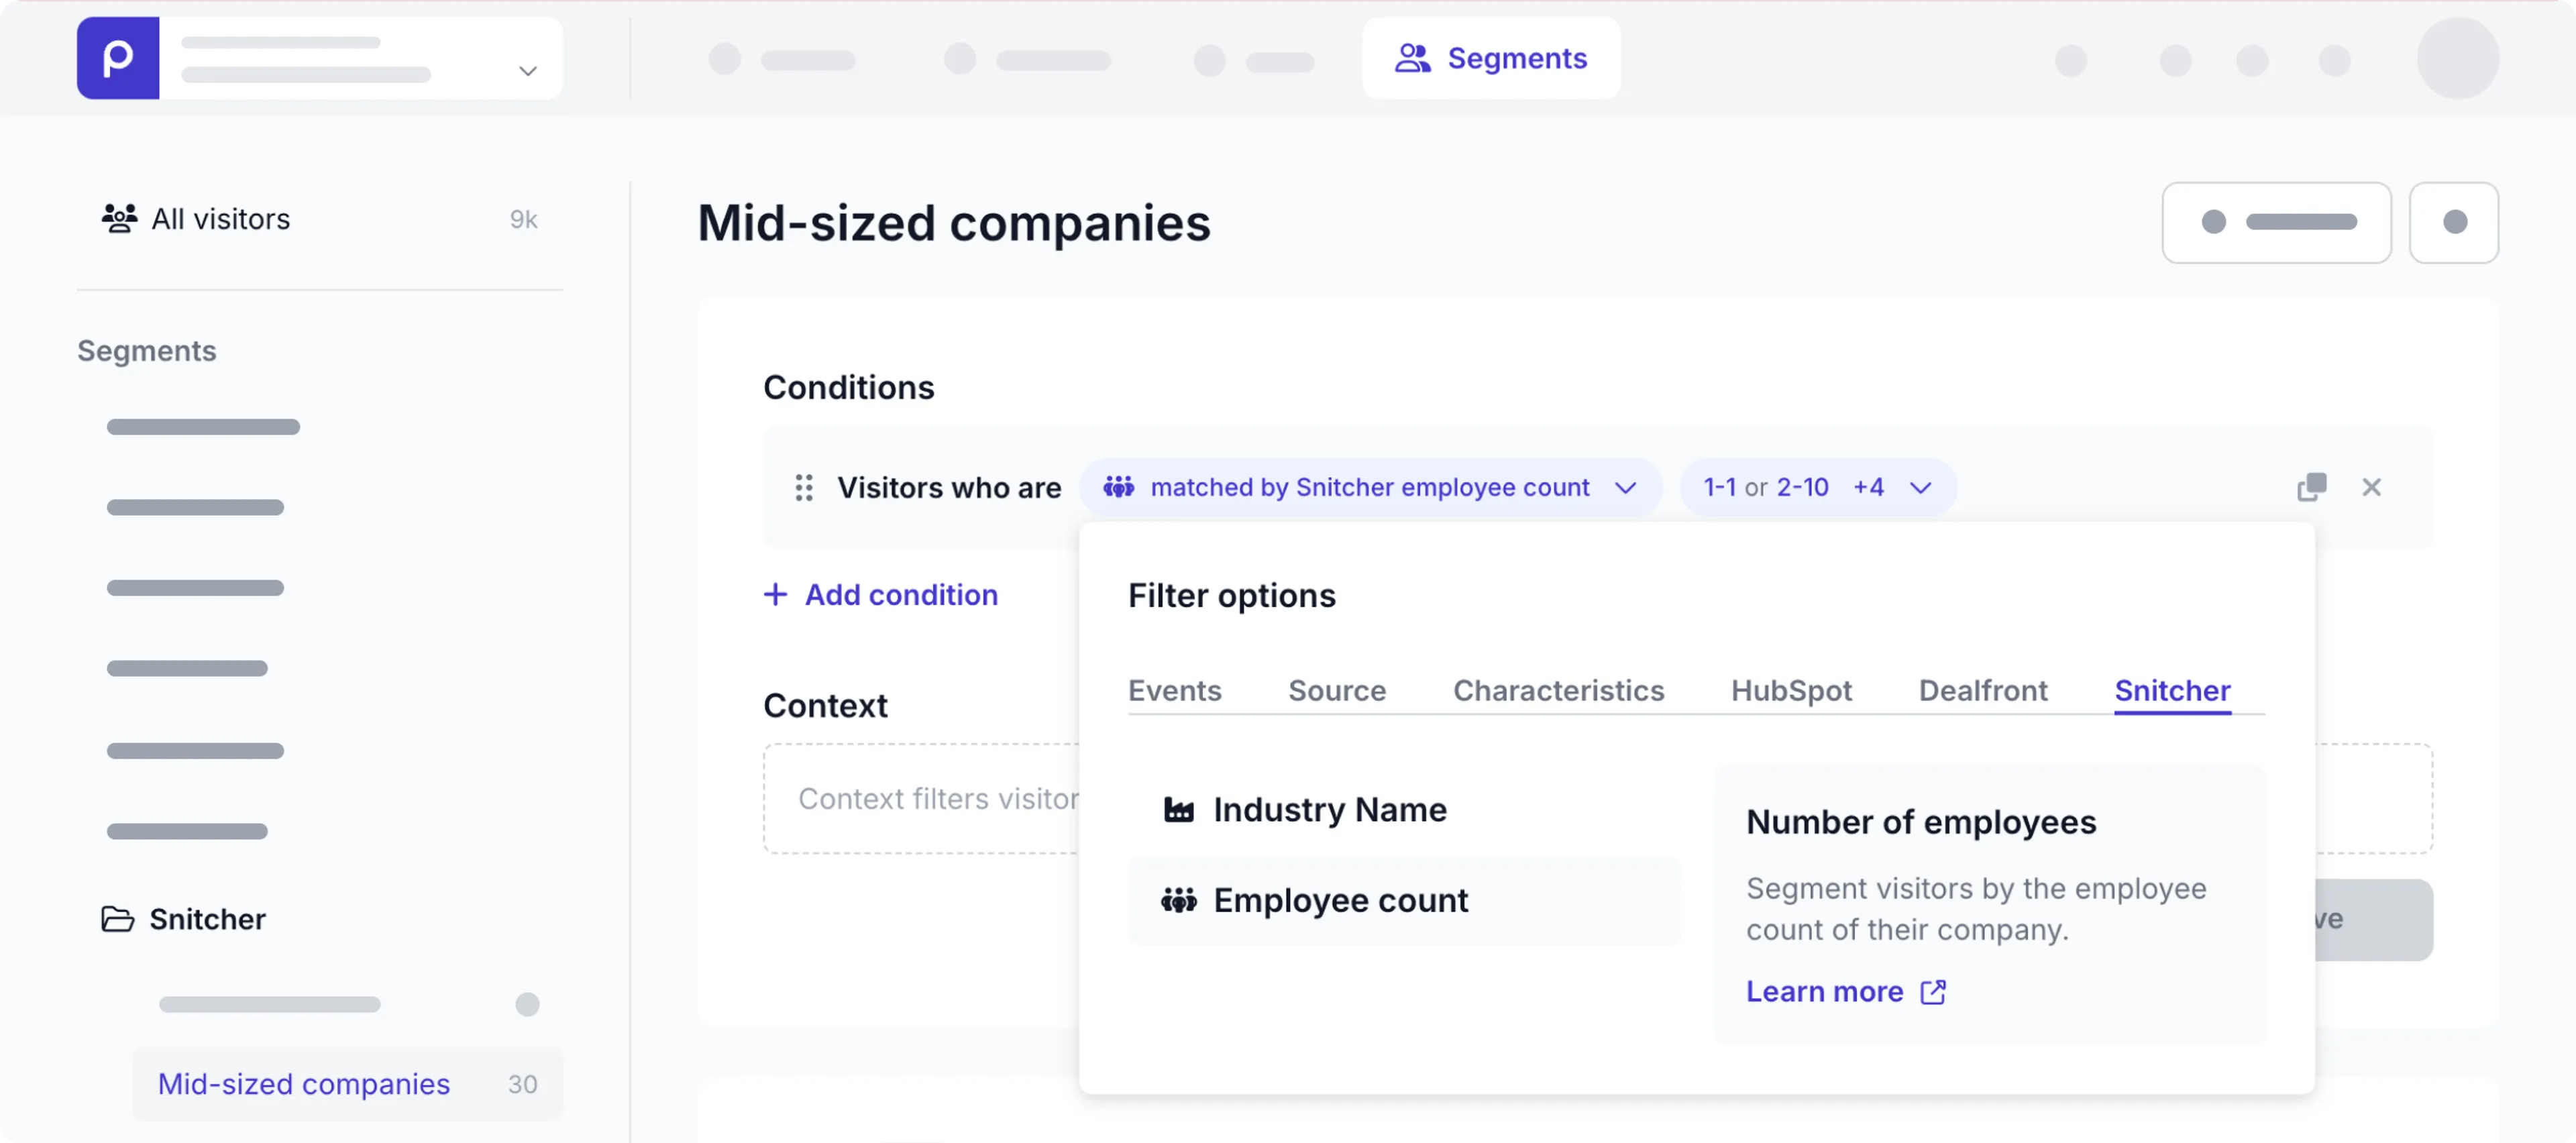Screen dimensions: 2576x1143
Task: Click the Industry Name factory icon
Action: [1179, 810]
